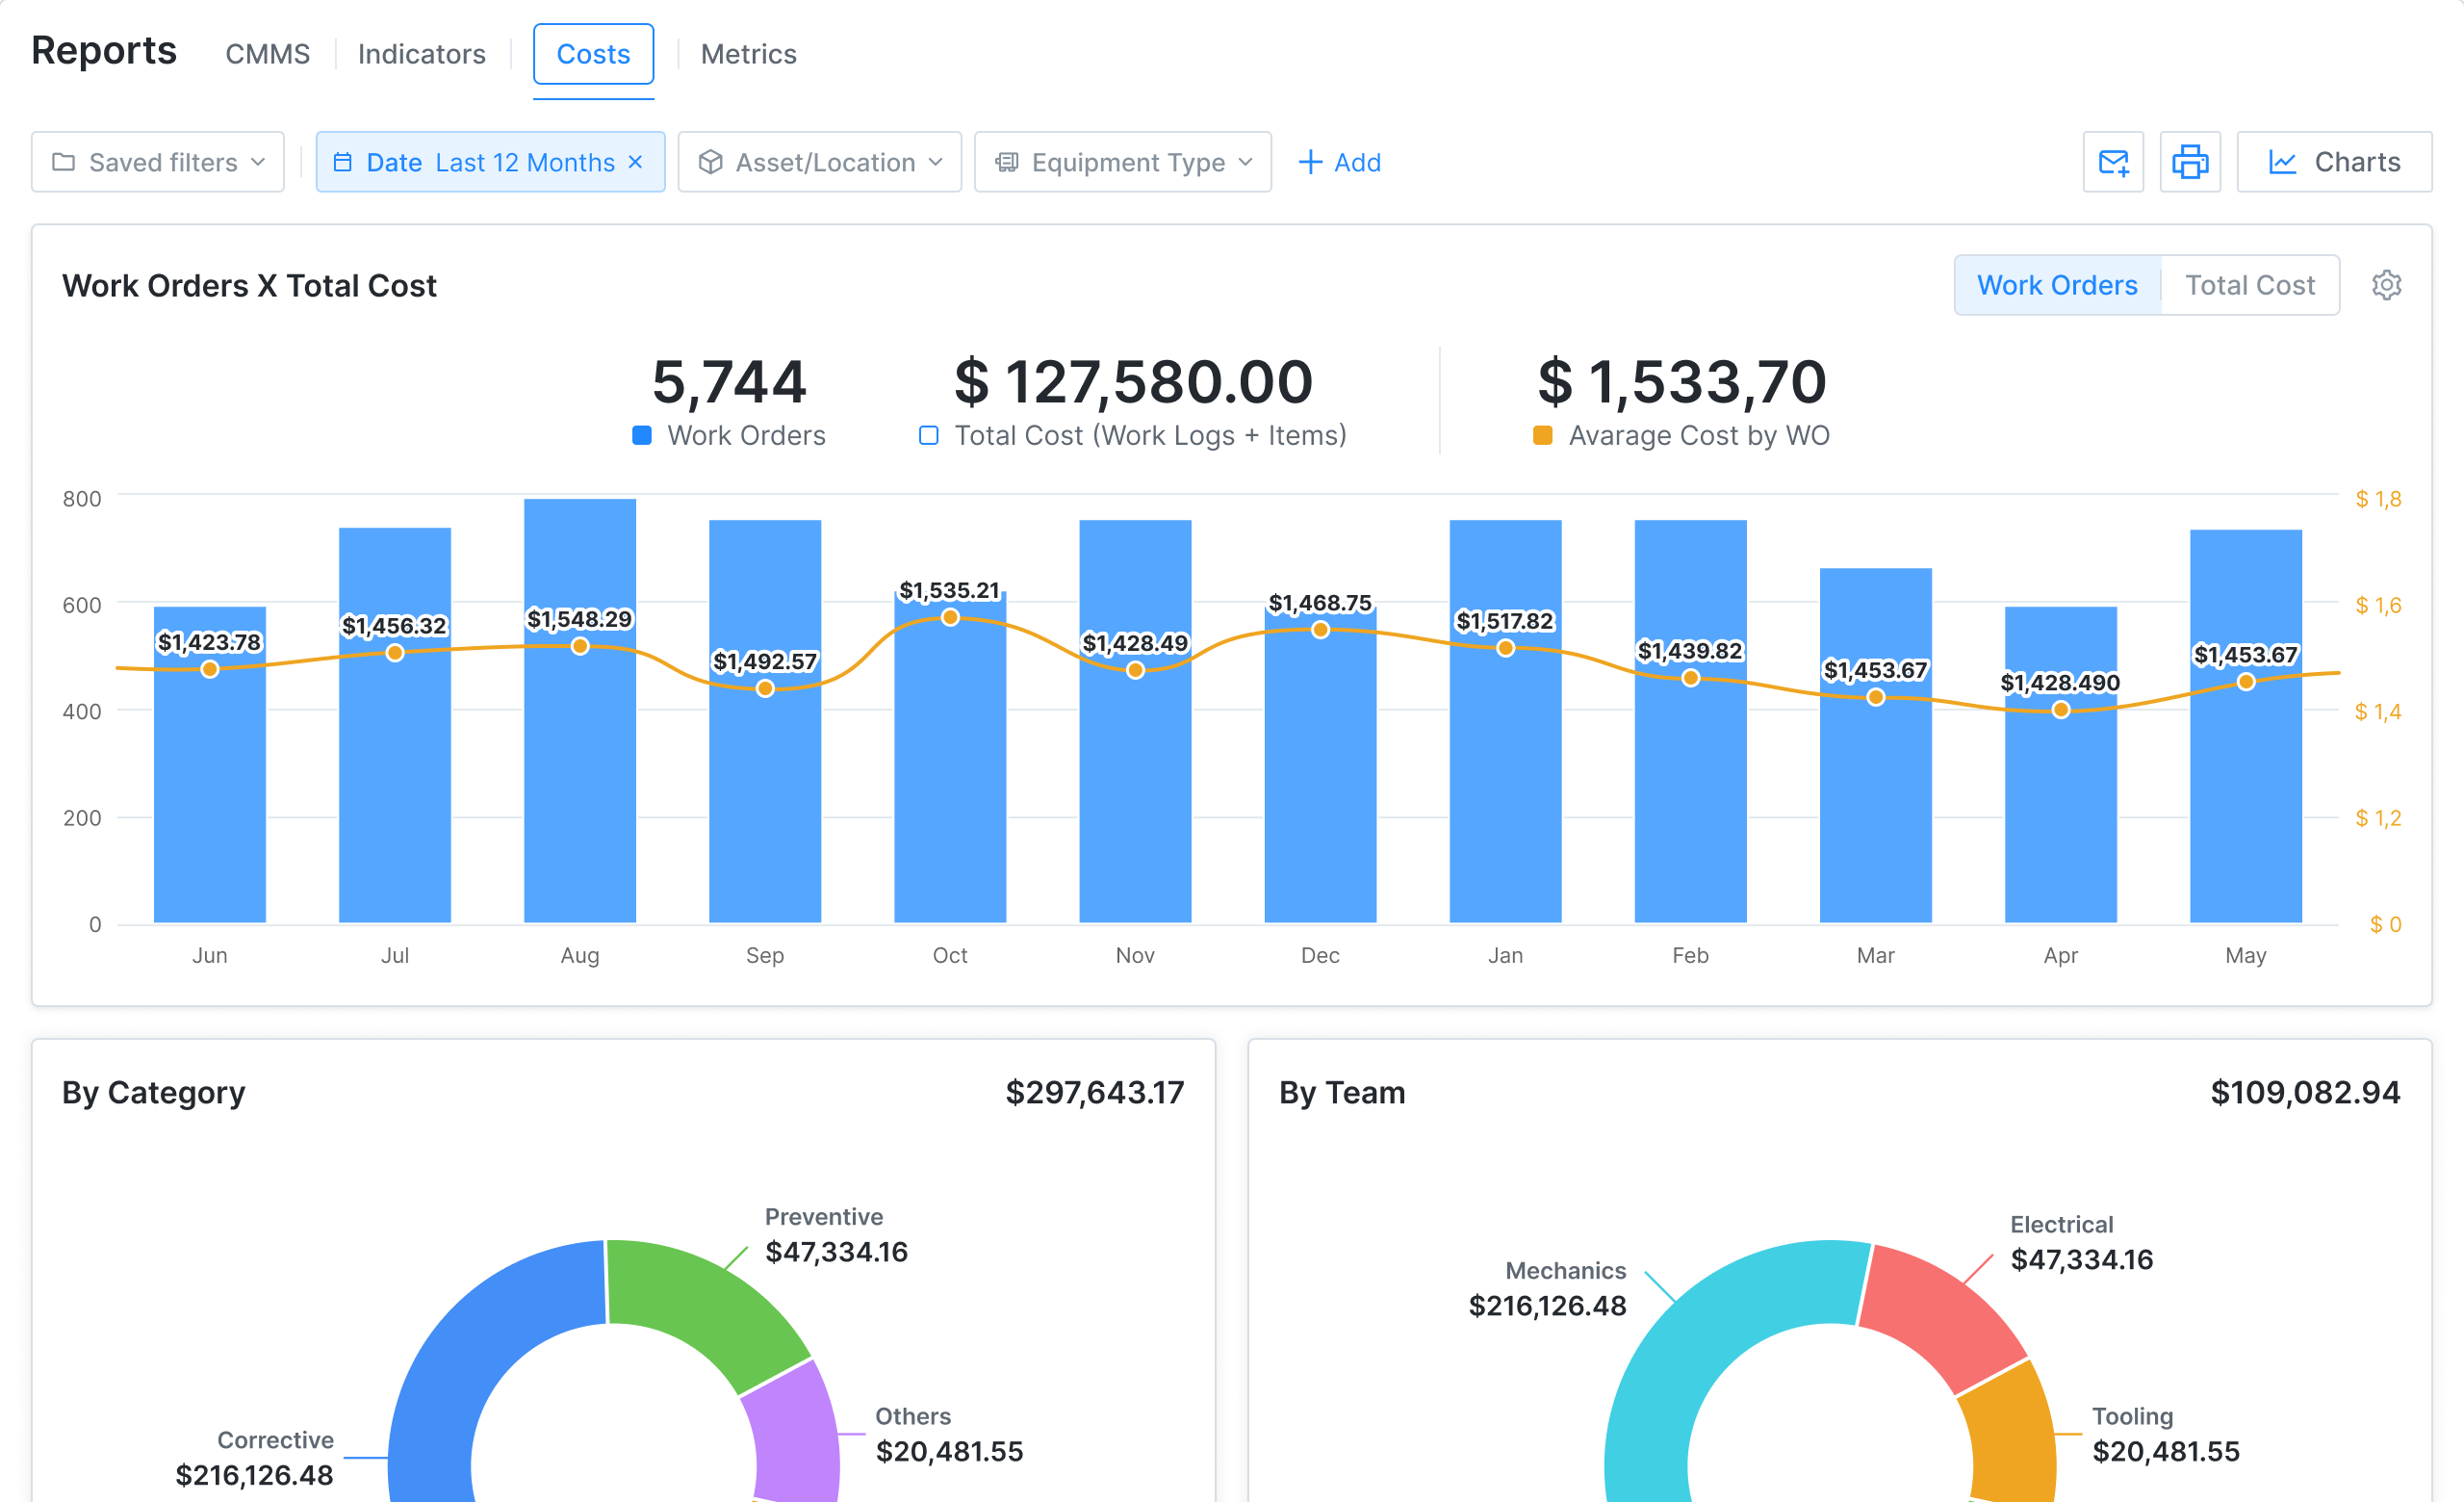Click the cube icon in Asset/Location filter
Image resolution: width=2464 pixels, height=1502 pixels.
tap(710, 162)
